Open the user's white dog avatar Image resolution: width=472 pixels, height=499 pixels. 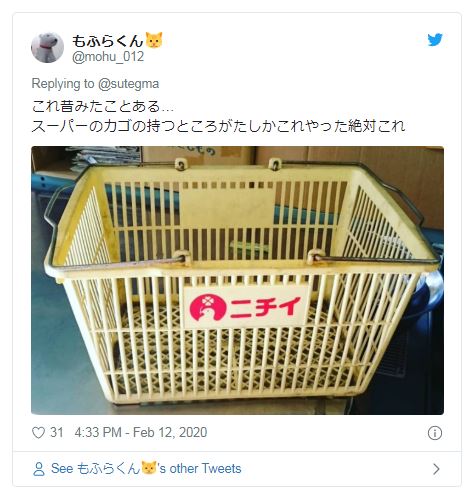click(47, 47)
